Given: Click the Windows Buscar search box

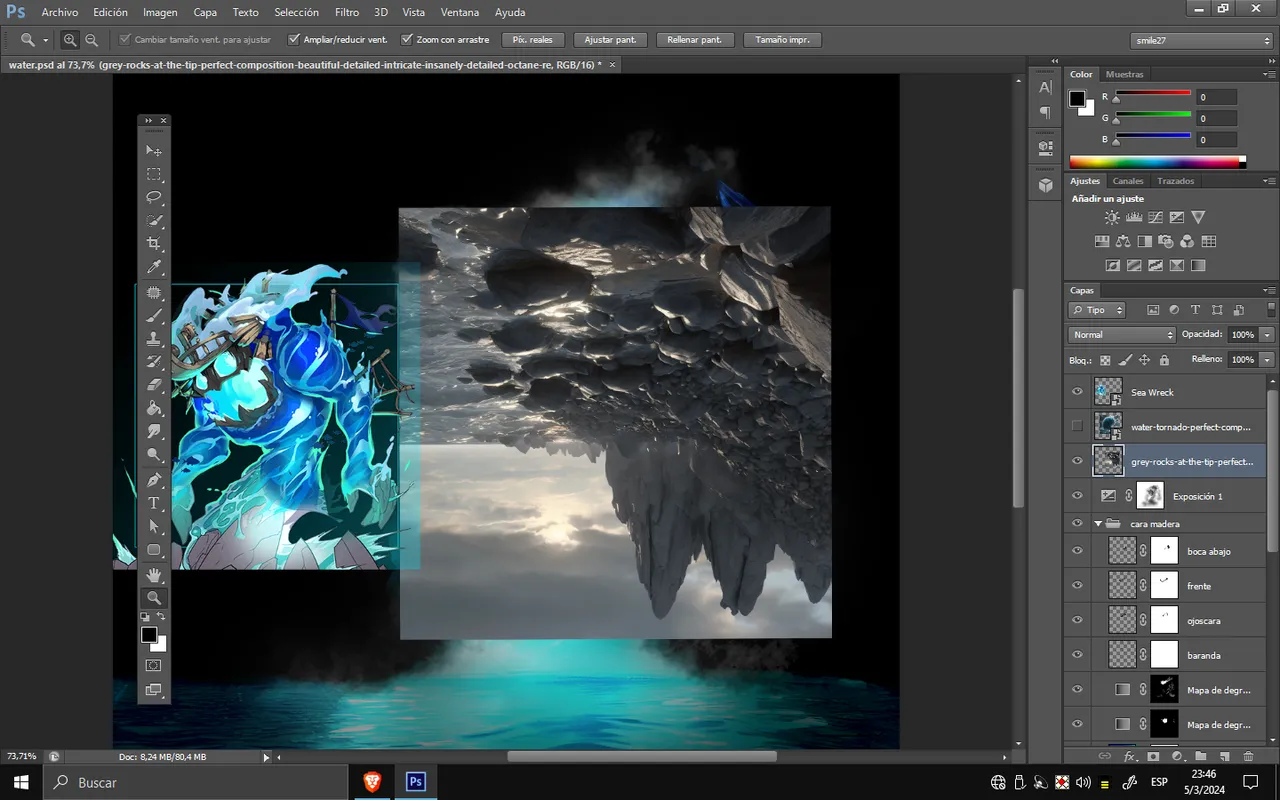Looking at the screenshot, I should coord(195,782).
